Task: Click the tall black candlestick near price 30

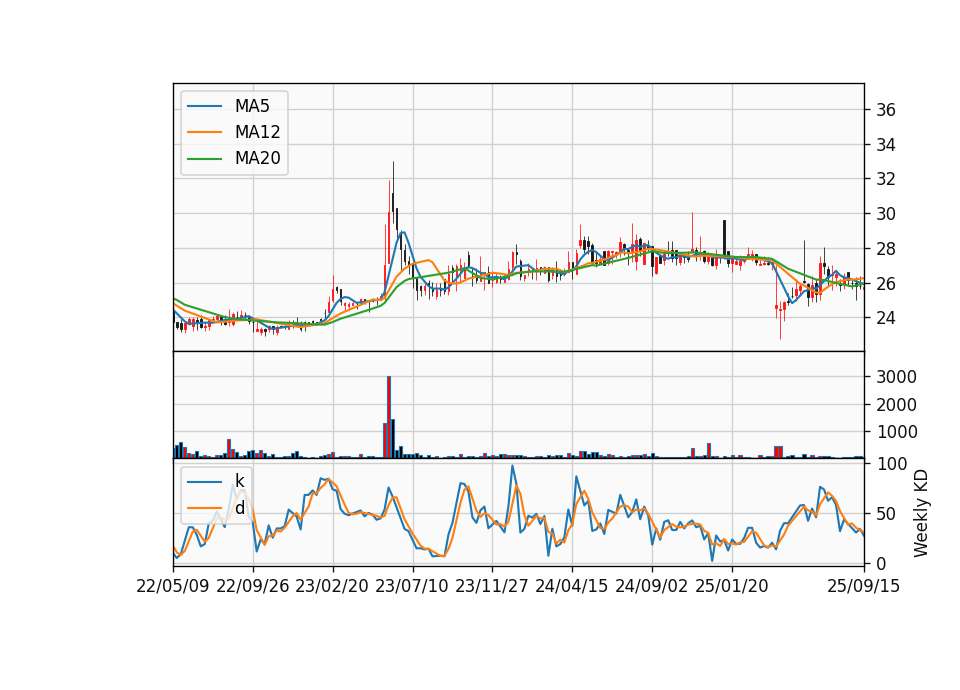Action: (724, 237)
